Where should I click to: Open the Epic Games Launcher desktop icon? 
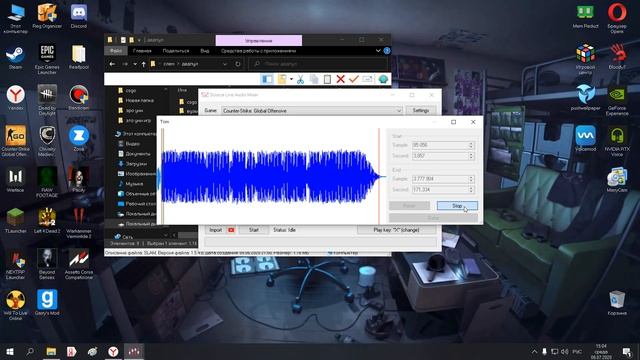click(47, 60)
